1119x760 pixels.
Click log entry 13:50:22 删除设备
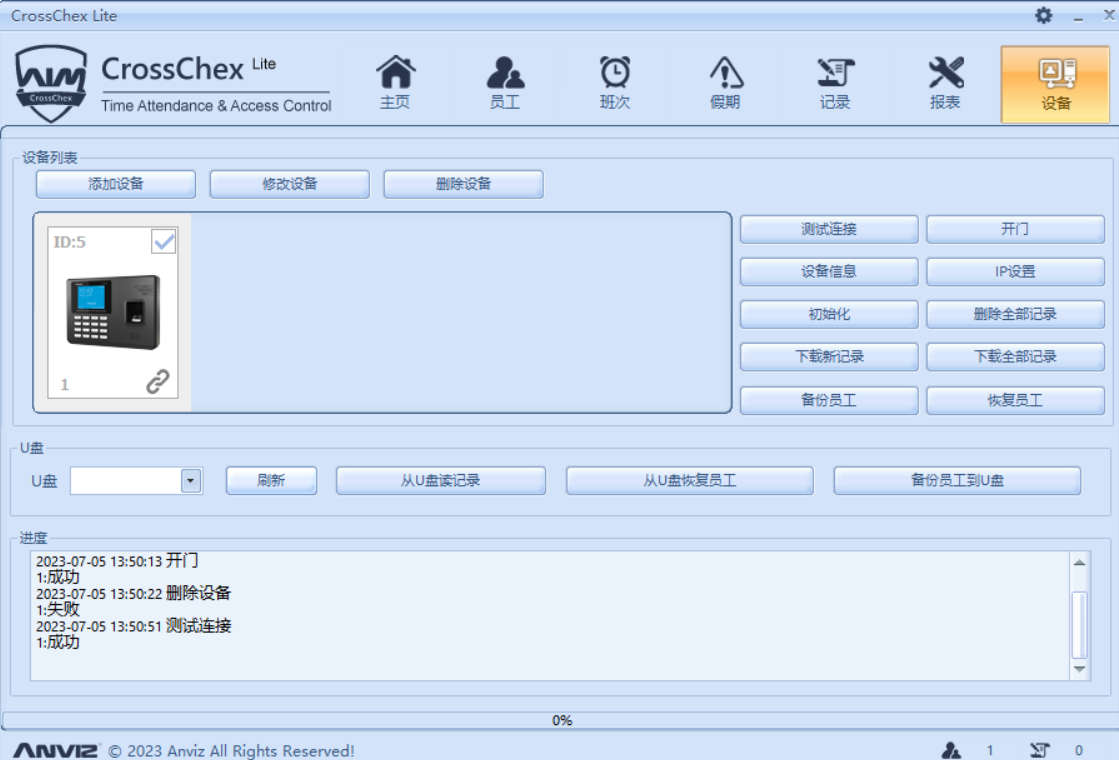[133, 593]
